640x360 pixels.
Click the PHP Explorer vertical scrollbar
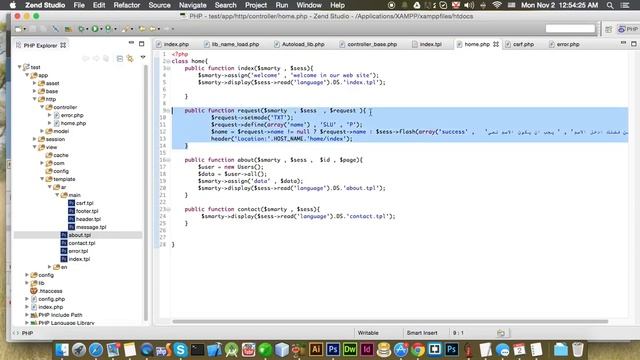click(146, 192)
